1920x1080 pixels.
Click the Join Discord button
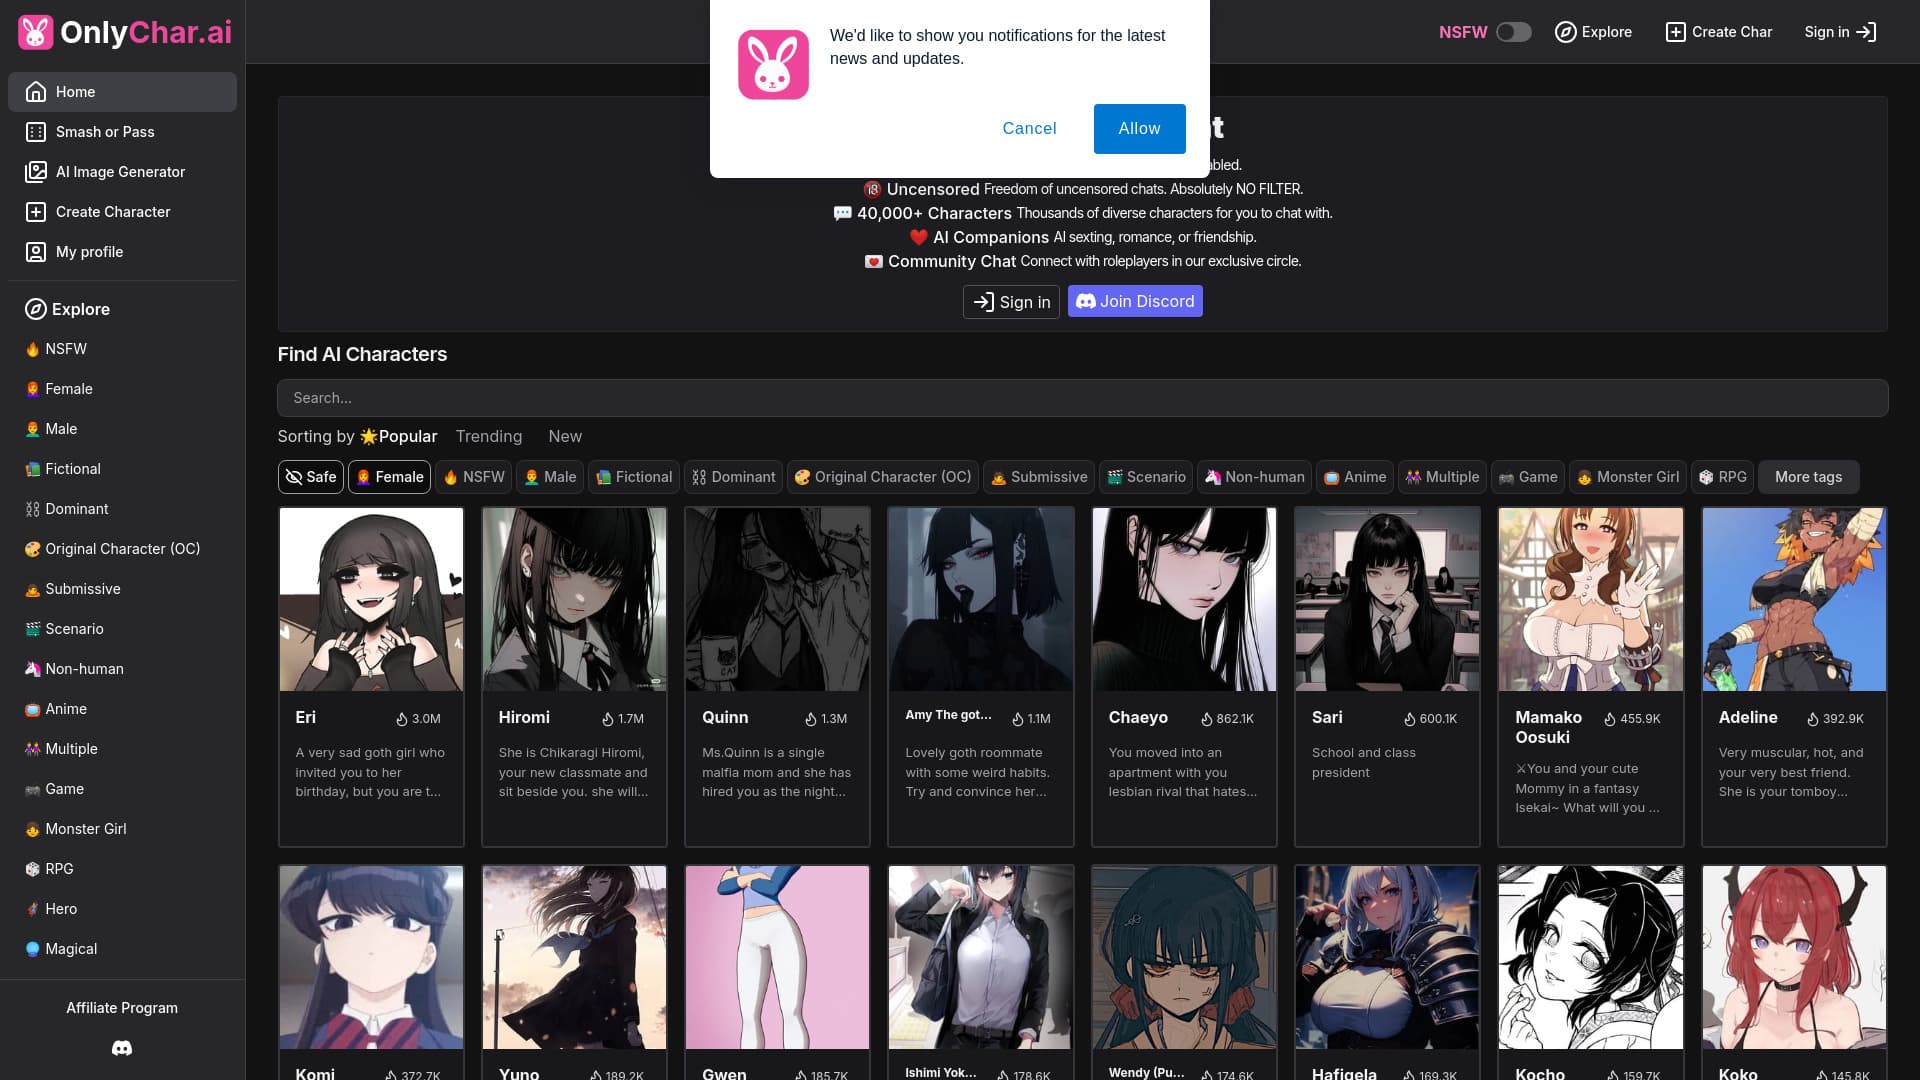point(1134,301)
